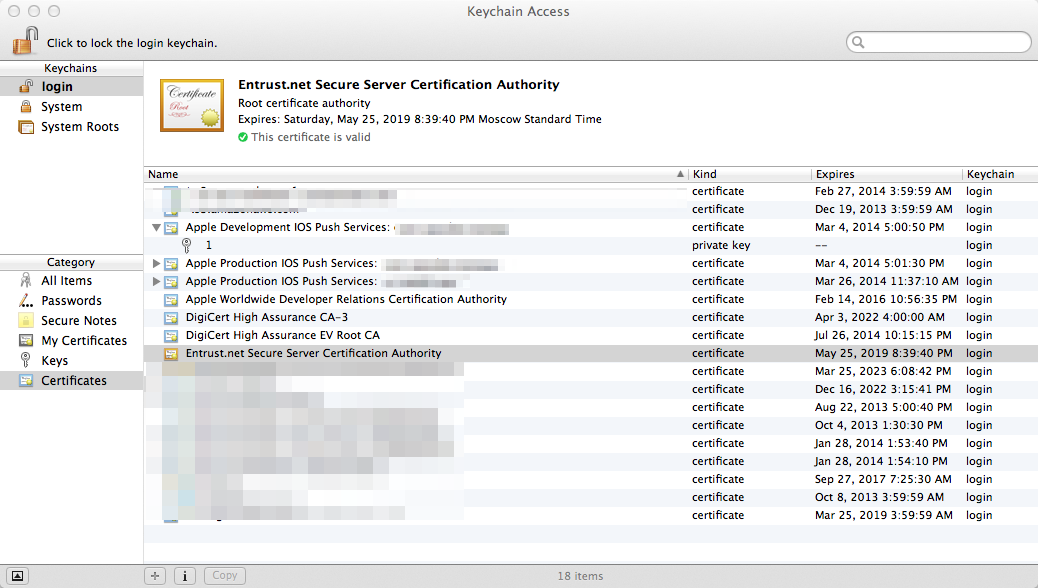This screenshot has height=588, width=1038.
Task: Click certificate icon of Apple Worldwide Developer Relations
Action: click(171, 300)
